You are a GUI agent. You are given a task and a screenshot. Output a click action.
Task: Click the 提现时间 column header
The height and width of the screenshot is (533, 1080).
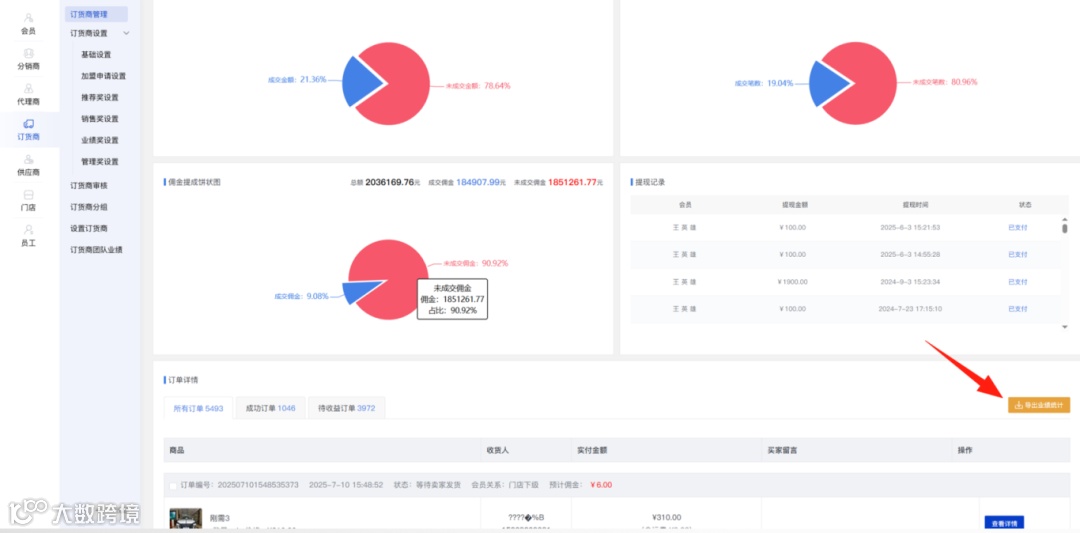point(915,205)
